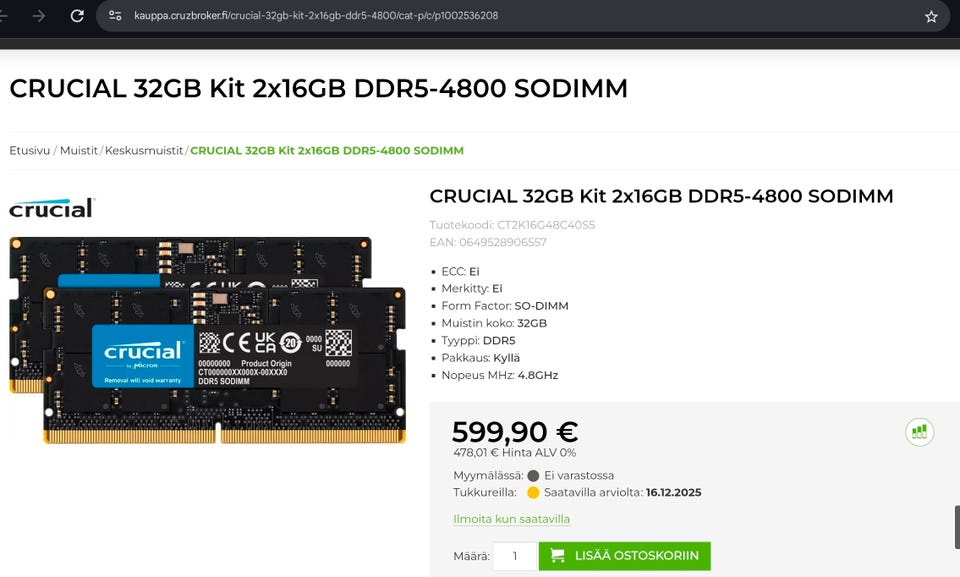Click the gray Ei varastossa stock indicator
This screenshot has width=960, height=577.
coord(533,475)
